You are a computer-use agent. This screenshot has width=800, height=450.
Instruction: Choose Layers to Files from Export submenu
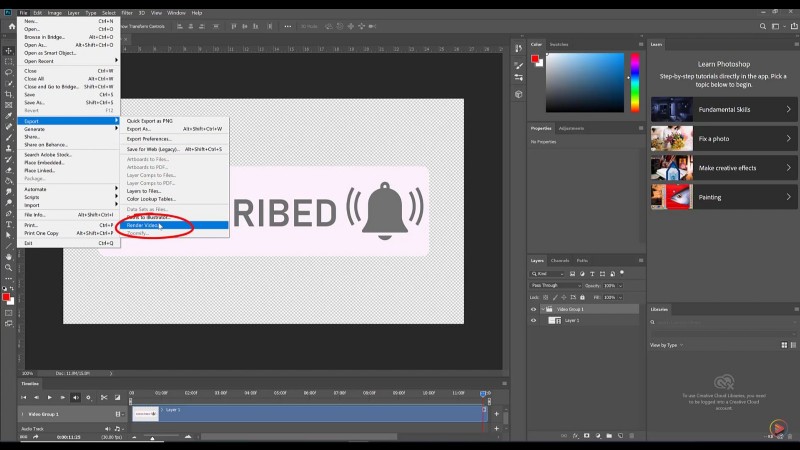tap(174, 191)
